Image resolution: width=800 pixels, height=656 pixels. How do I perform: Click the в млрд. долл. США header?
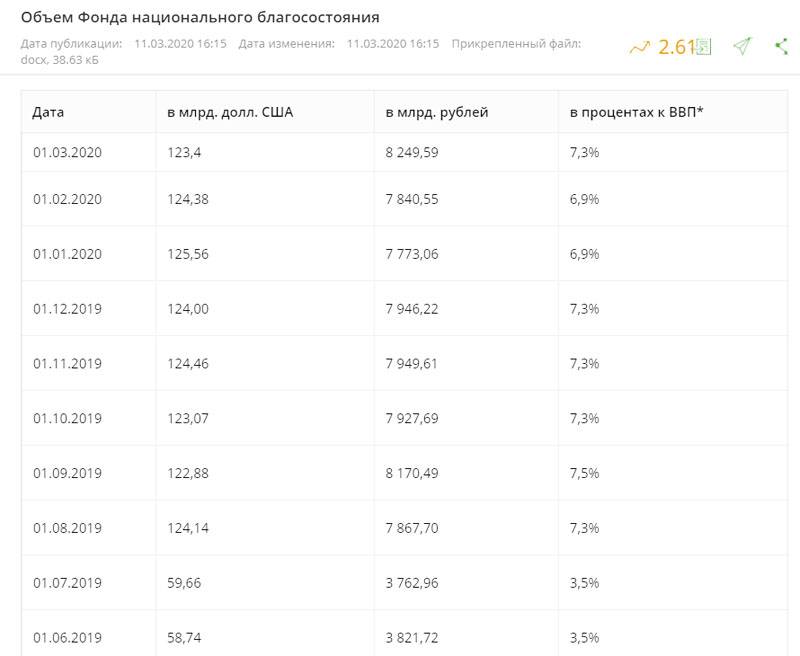point(230,112)
